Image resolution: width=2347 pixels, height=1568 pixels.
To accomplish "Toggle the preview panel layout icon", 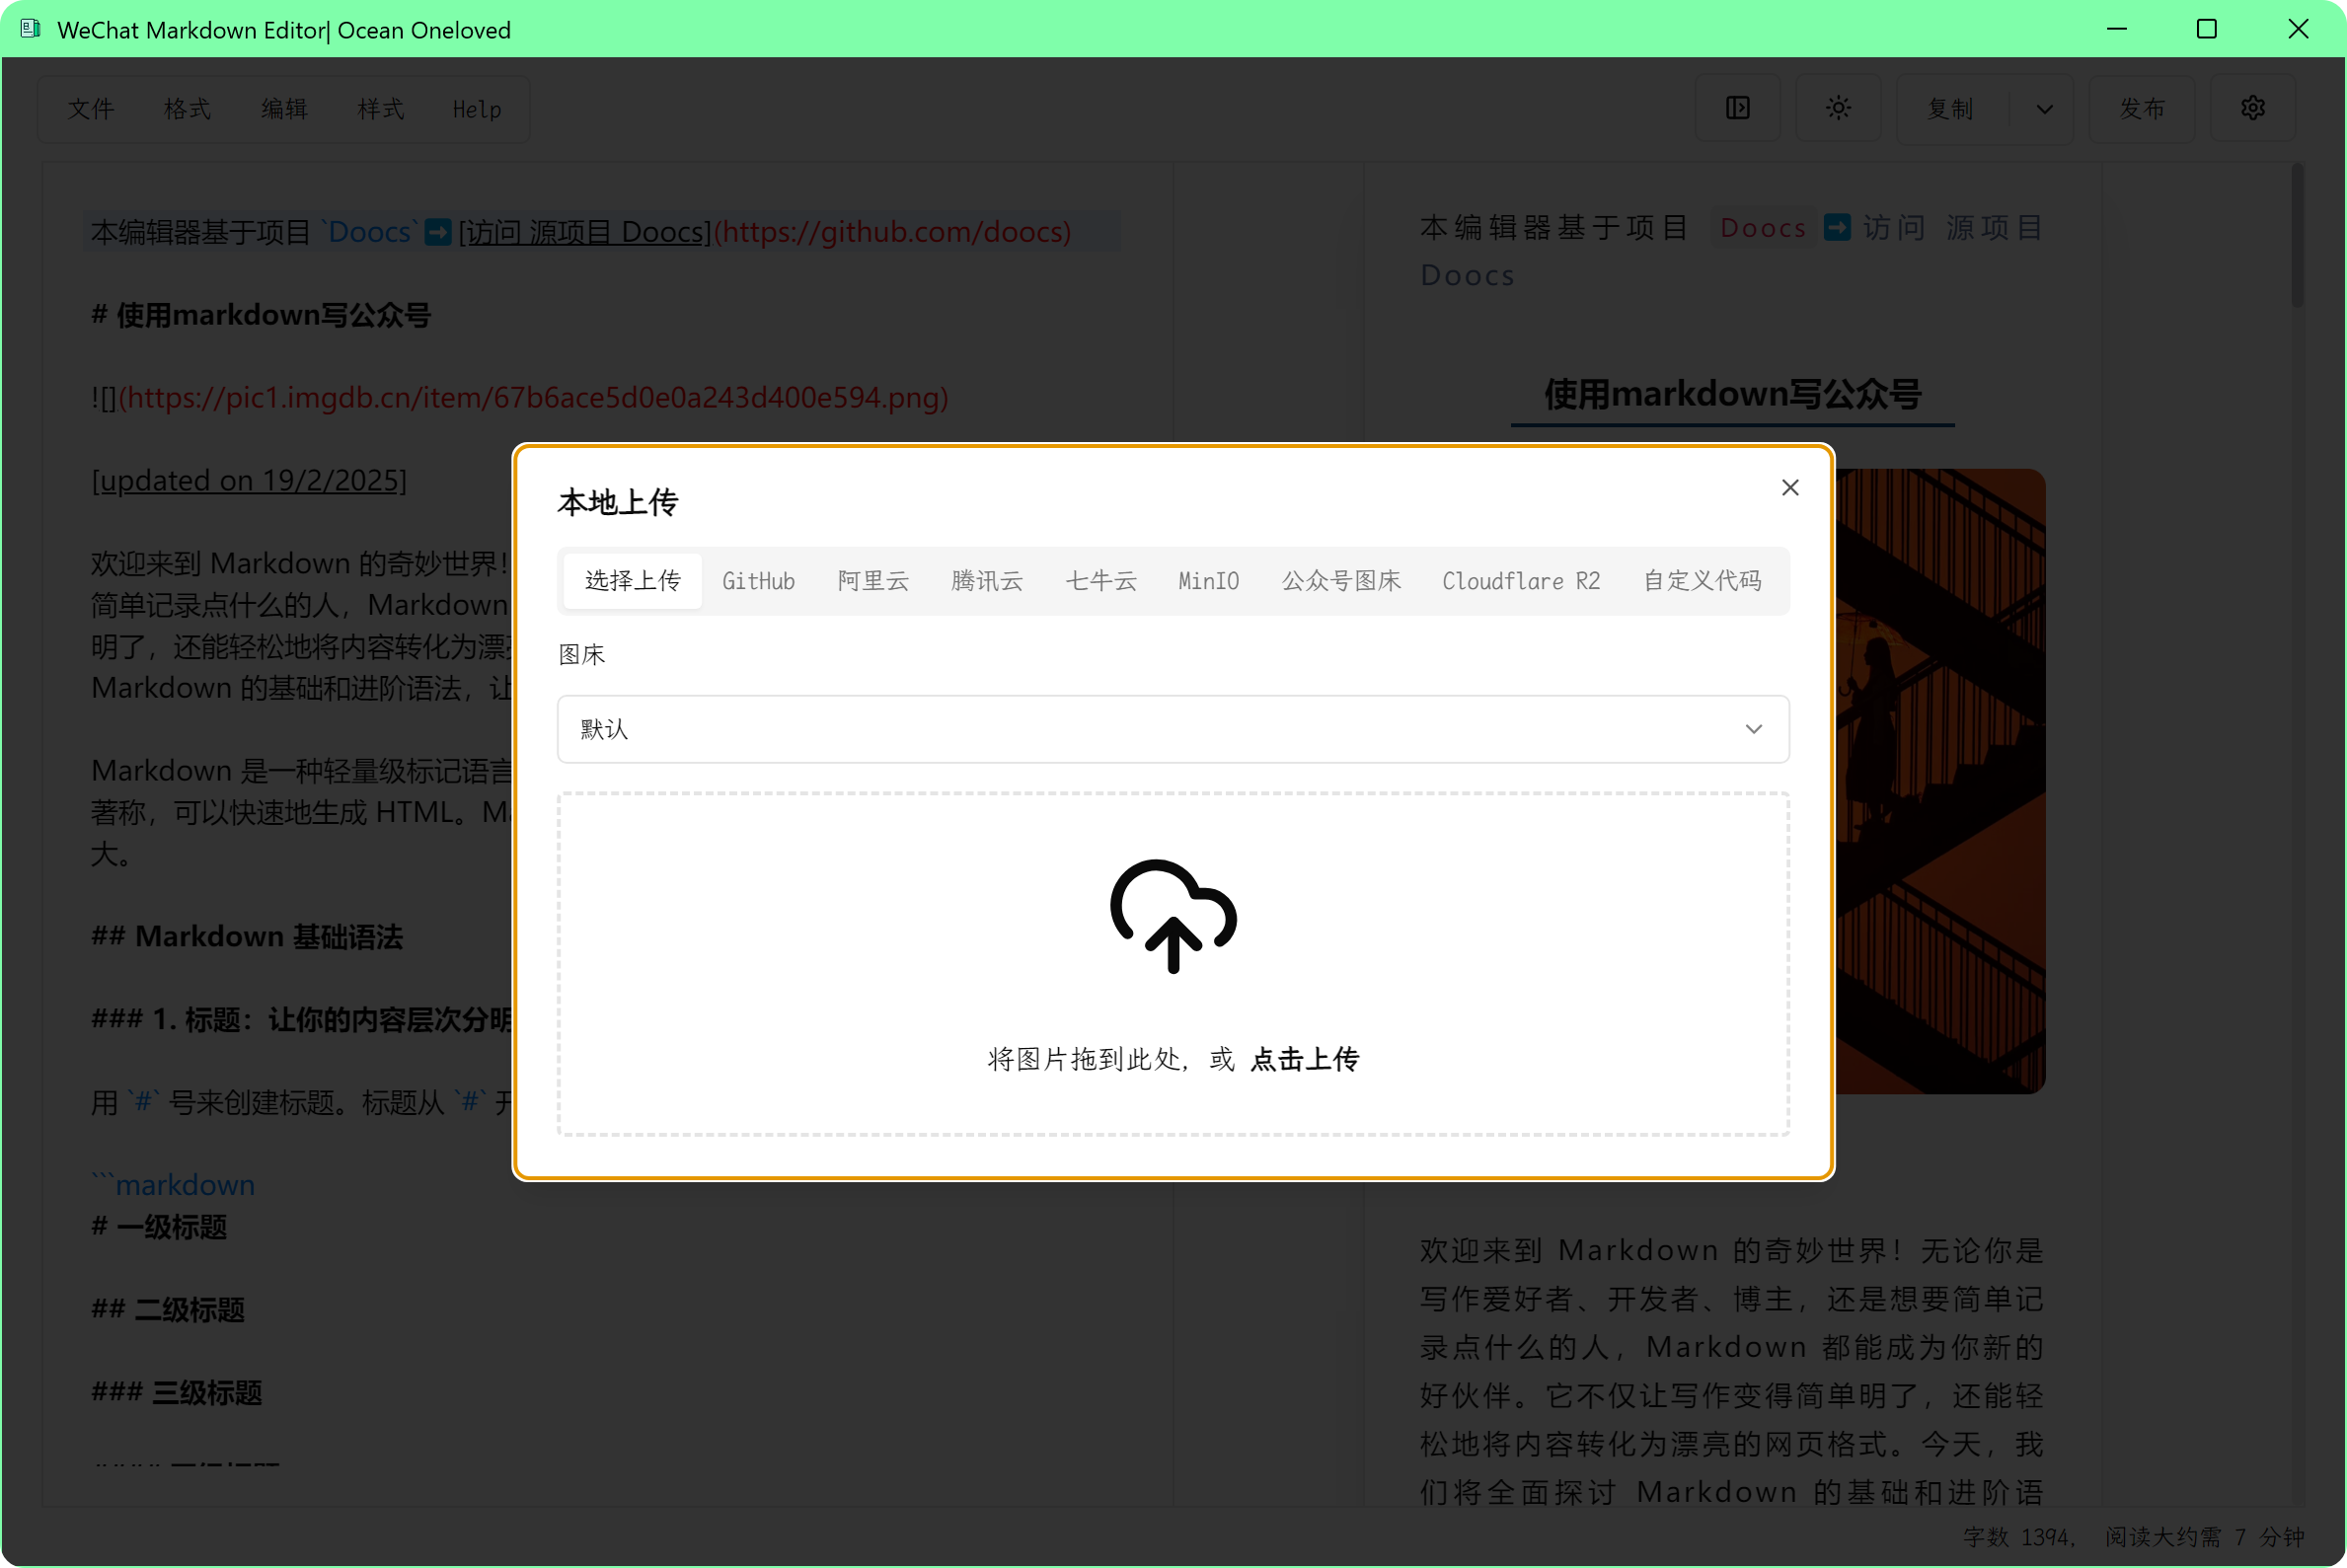I will click(1737, 108).
